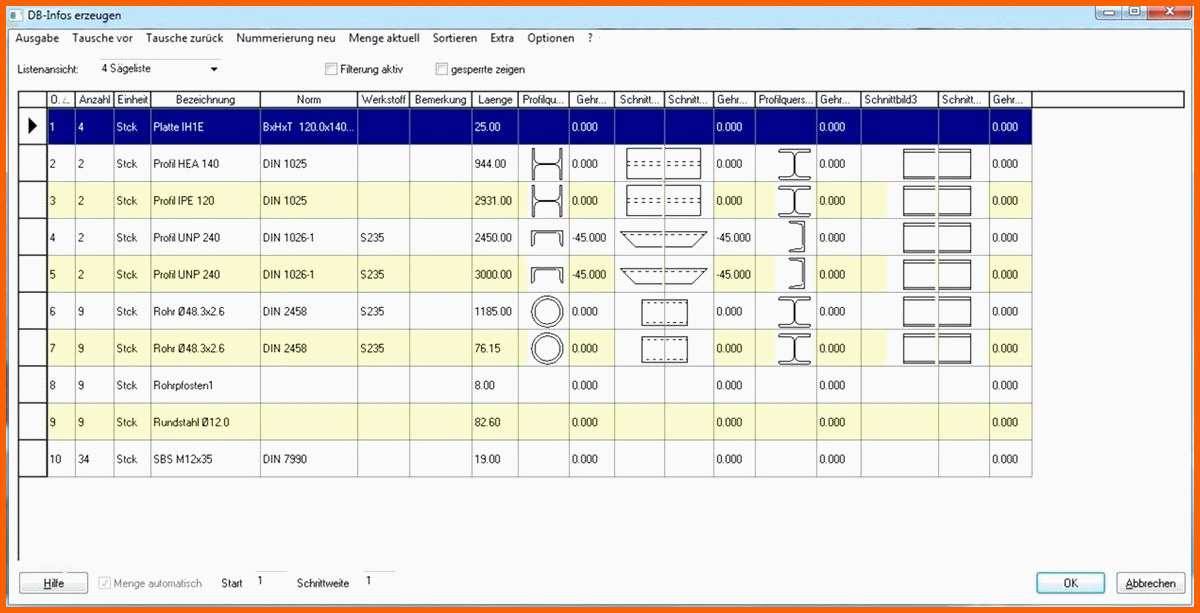Viewport: 1200px width, 613px height.
Task: Open help via the Hilfe button
Action: pos(53,582)
